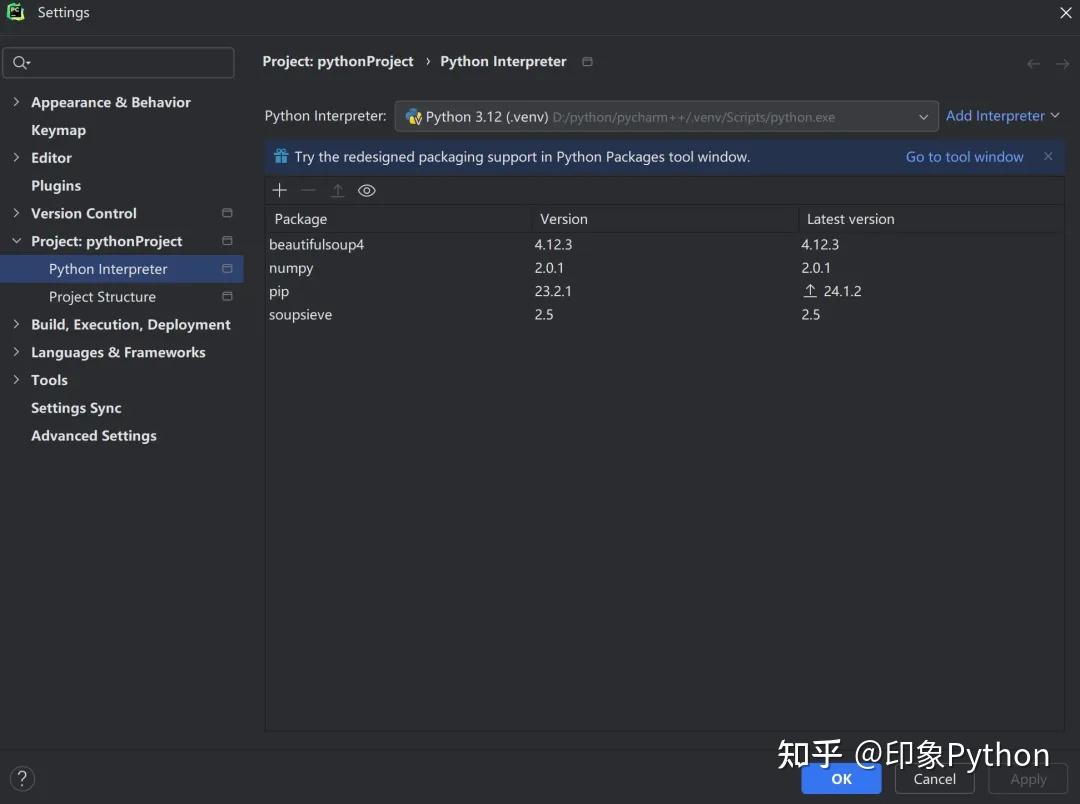Viewport: 1080px width, 804px height.
Task: Expand Build, Execution, Deployment section
Action: point(16,324)
